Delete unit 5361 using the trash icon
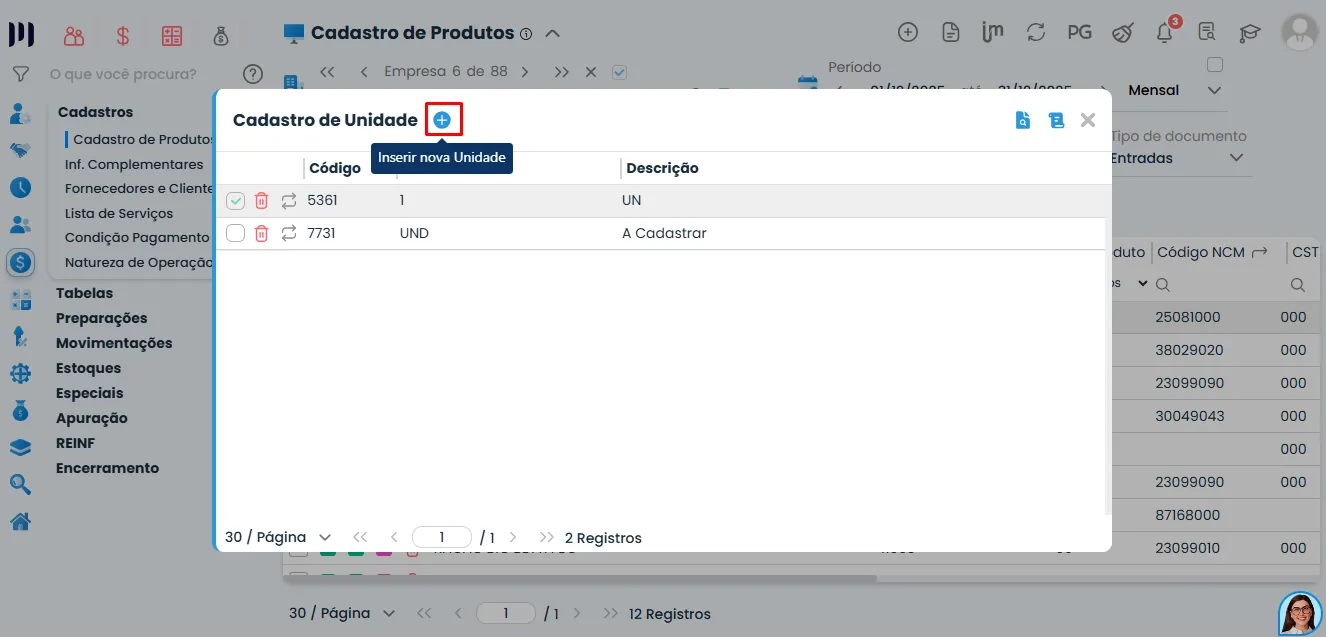The width and height of the screenshot is (1326, 637). (x=261, y=200)
